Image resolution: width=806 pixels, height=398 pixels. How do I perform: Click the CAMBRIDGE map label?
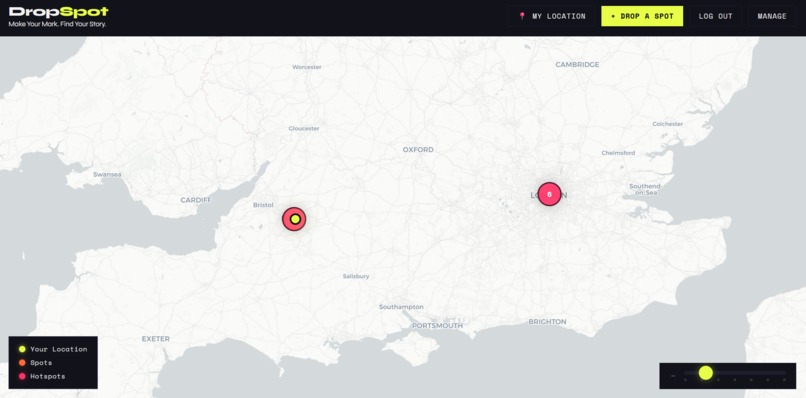tap(577, 64)
